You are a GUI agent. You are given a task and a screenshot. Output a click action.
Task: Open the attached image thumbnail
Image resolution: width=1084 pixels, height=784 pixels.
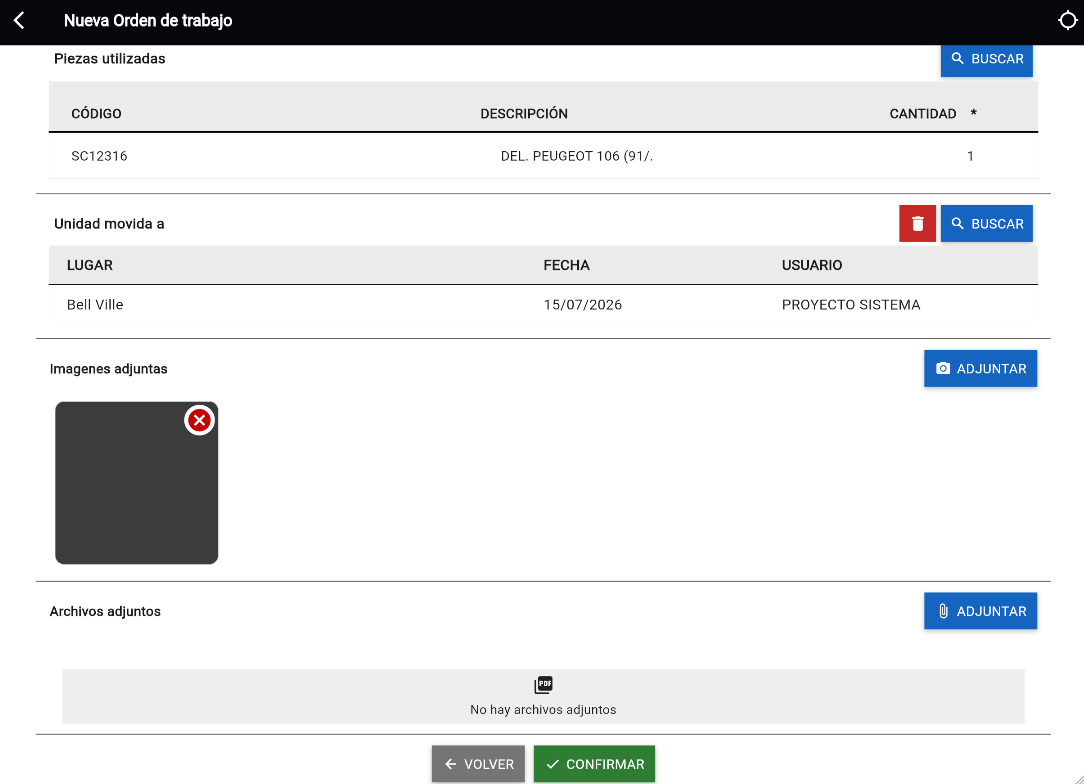coord(136,483)
